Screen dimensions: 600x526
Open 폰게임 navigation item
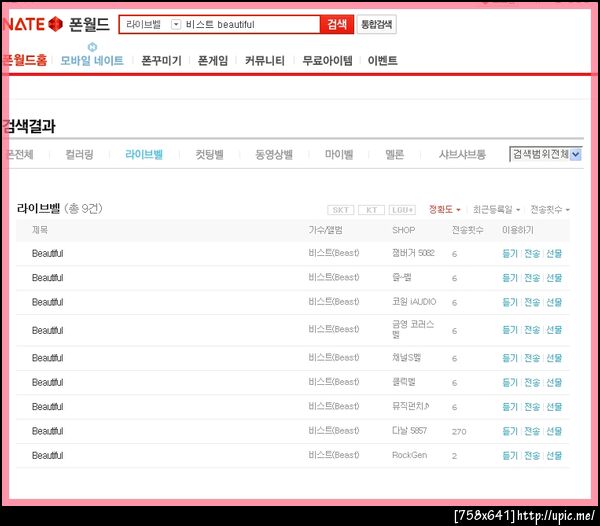[x=213, y=60]
